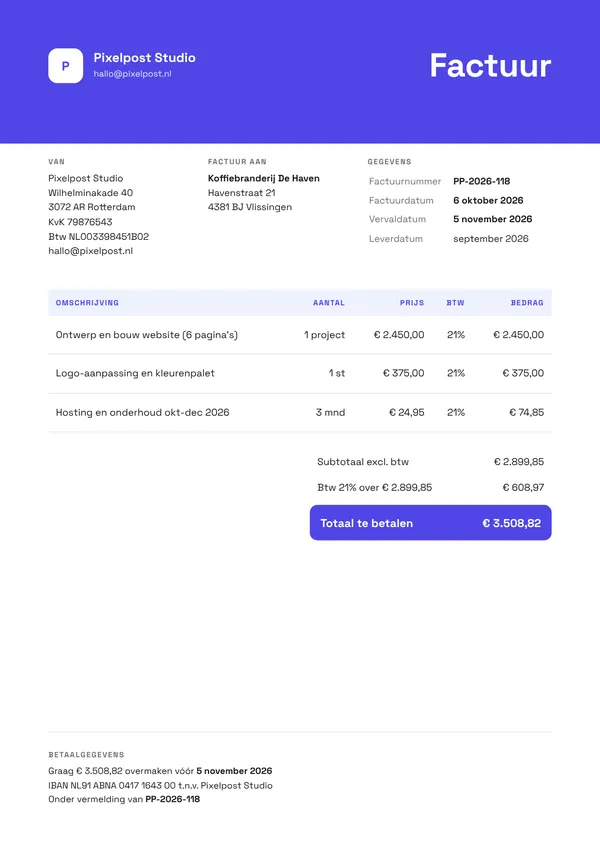
Task: Click the € 3.508,82 total amount
Action: 512,523
